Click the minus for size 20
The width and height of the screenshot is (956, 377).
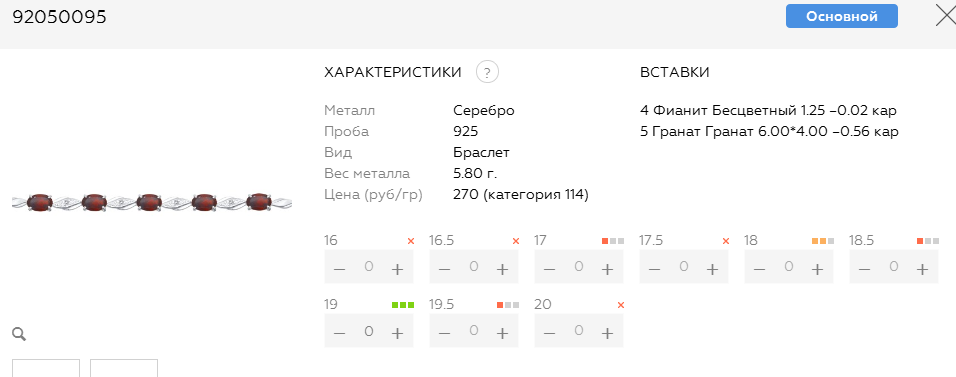point(549,333)
